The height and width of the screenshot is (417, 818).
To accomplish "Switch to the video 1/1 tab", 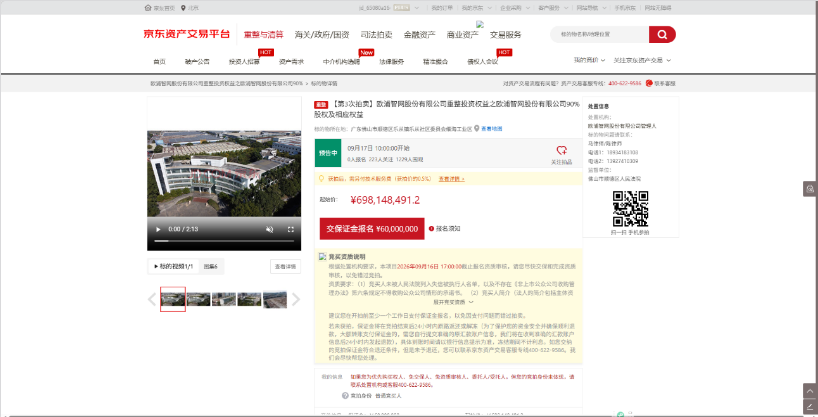I will [174, 266].
